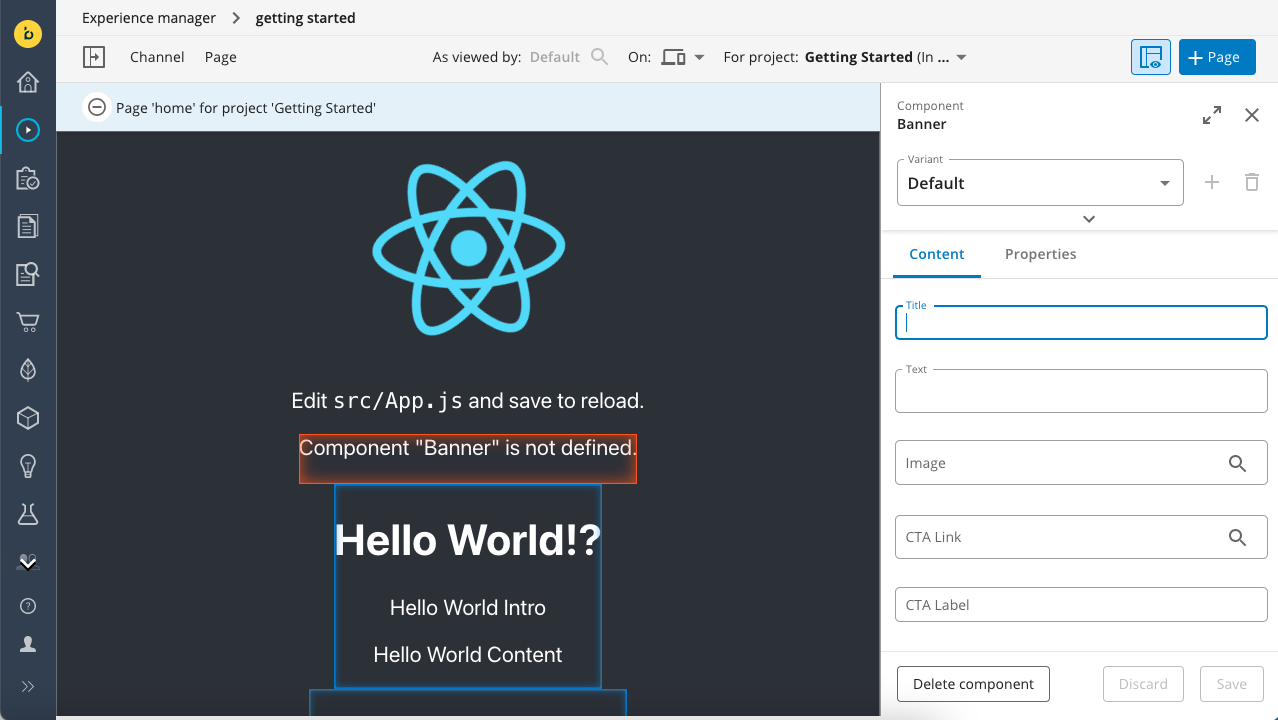Click the Experience manager breadcrumb
The image size is (1278, 720).
pos(149,18)
